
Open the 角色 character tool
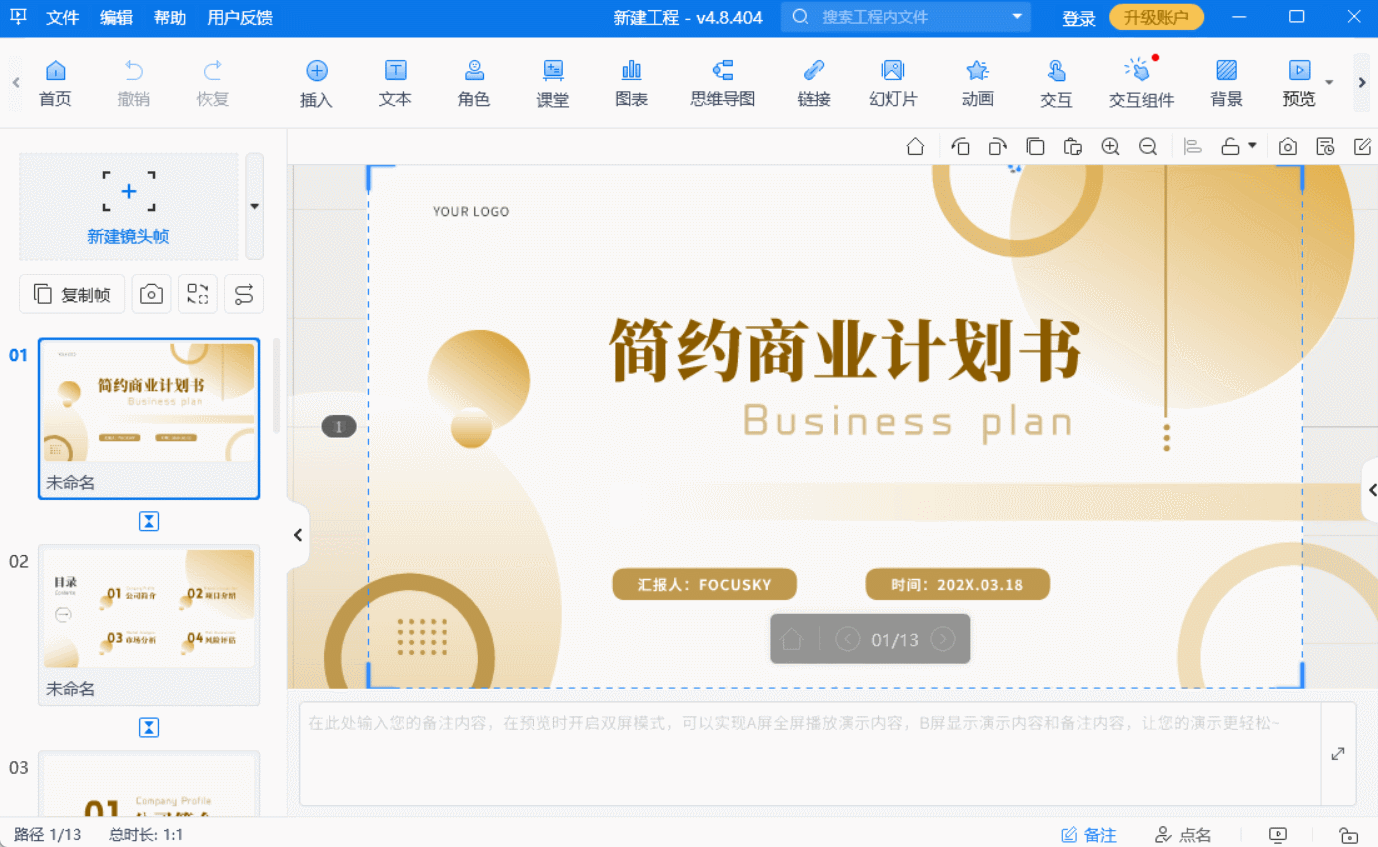click(x=473, y=83)
